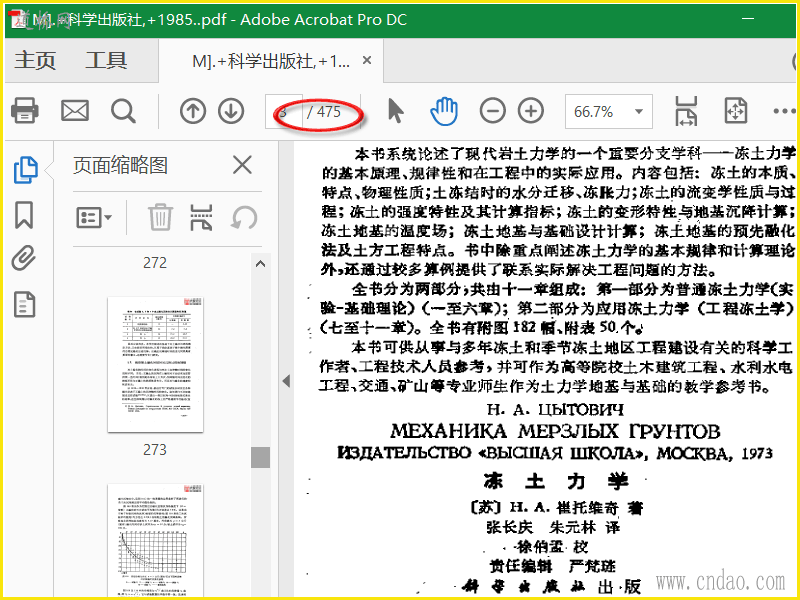Viewport: 800px width, 600px height.
Task: Print the document with the printer icon
Action: [24, 110]
